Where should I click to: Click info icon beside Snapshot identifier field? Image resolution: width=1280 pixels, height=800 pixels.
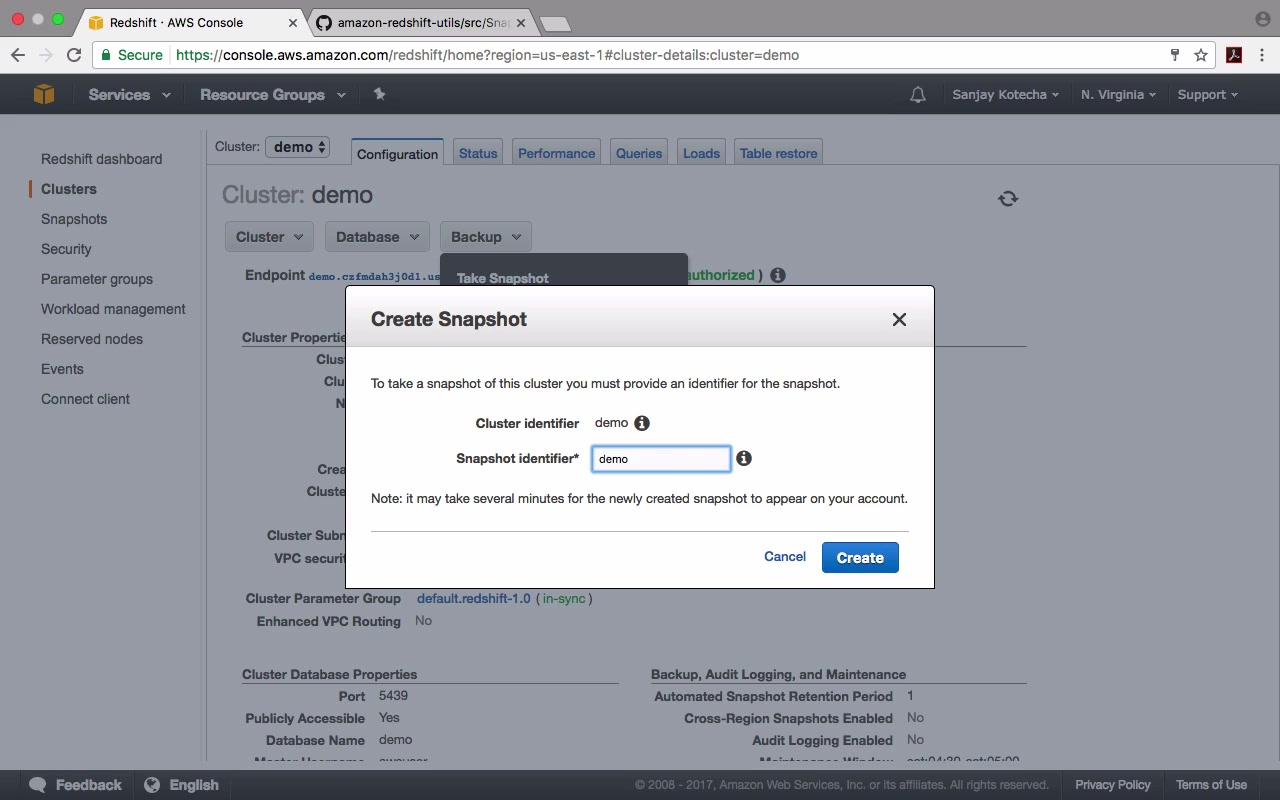point(744,458)
